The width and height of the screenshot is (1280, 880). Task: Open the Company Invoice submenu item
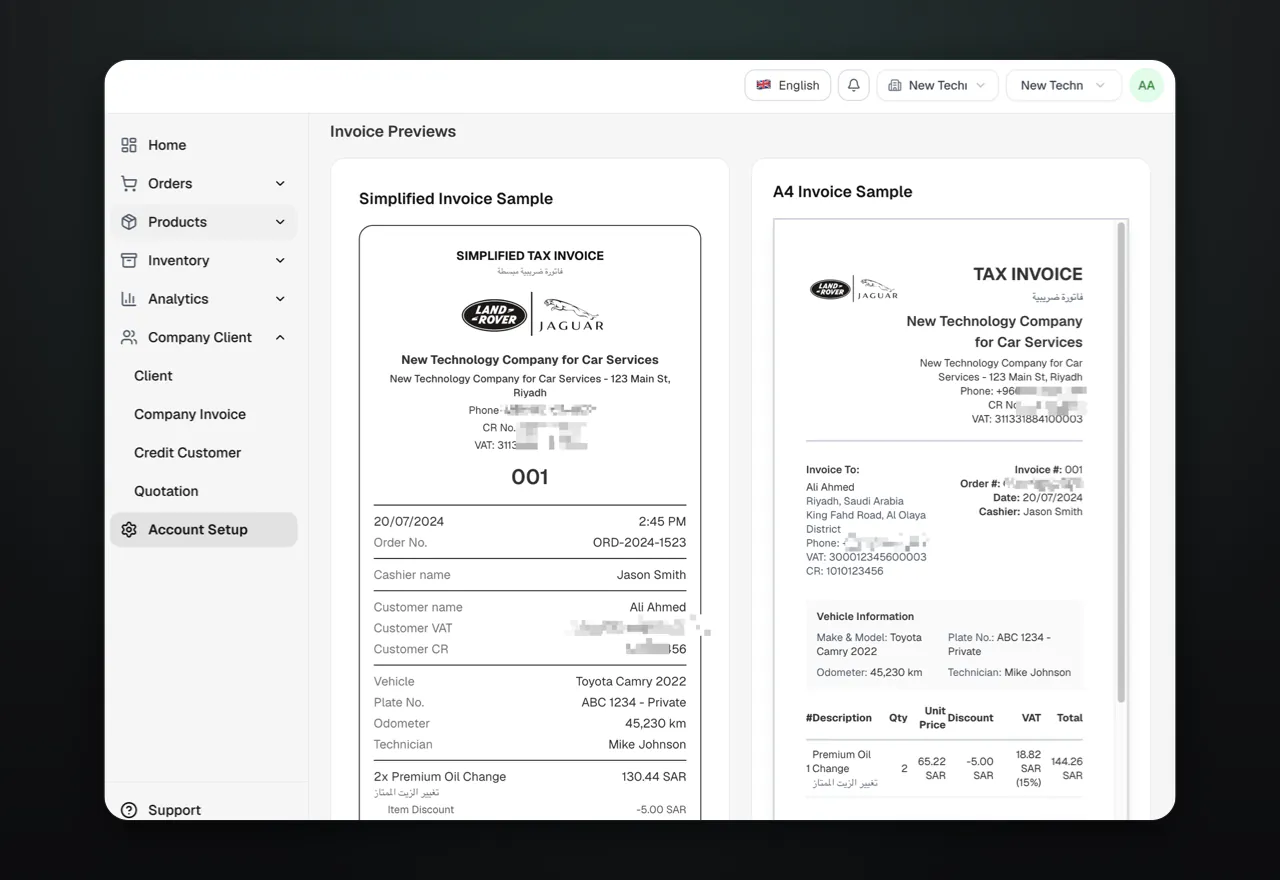[x=190, y=414]
